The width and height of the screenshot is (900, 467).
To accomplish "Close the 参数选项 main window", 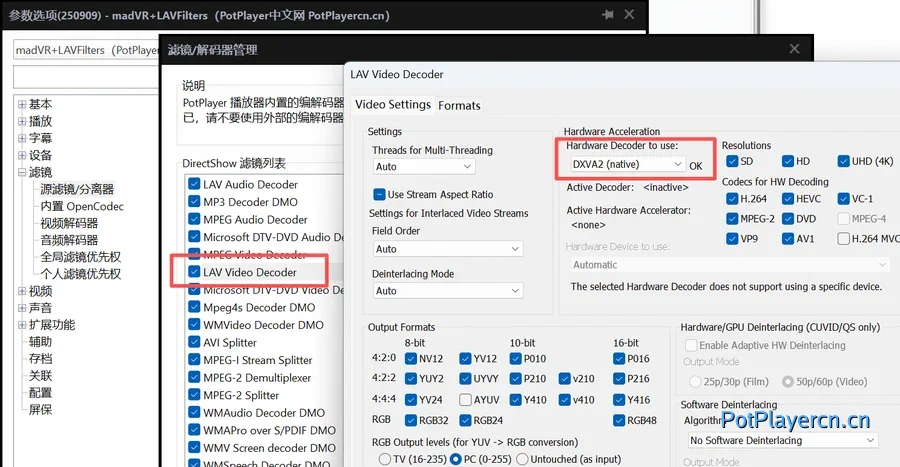I will pos(630,14).
